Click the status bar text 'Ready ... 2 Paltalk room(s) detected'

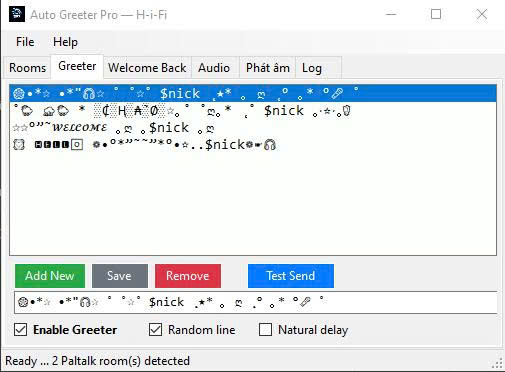[97, 361]
